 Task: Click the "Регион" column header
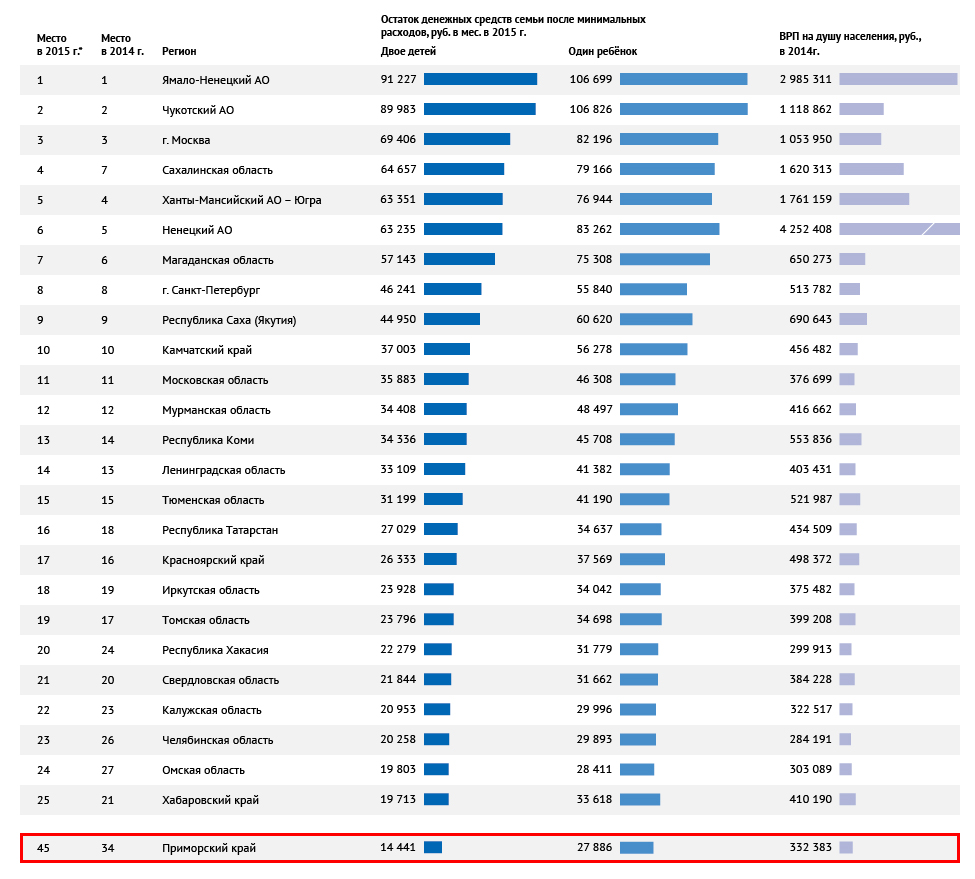click(179, 51)
